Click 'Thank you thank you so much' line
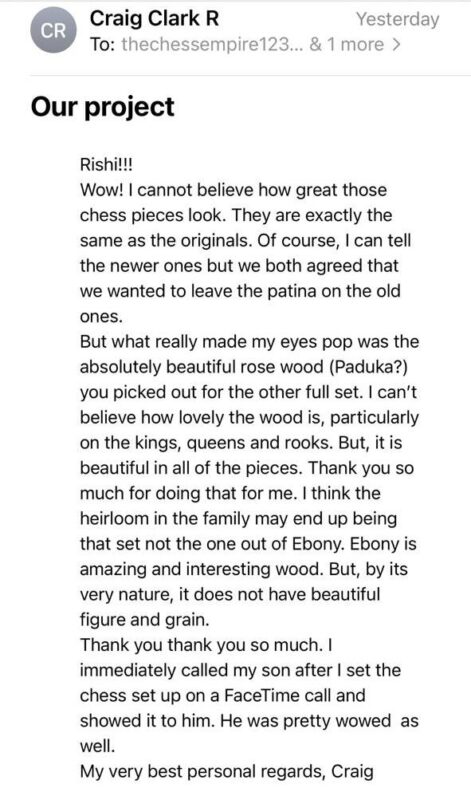 208,645
